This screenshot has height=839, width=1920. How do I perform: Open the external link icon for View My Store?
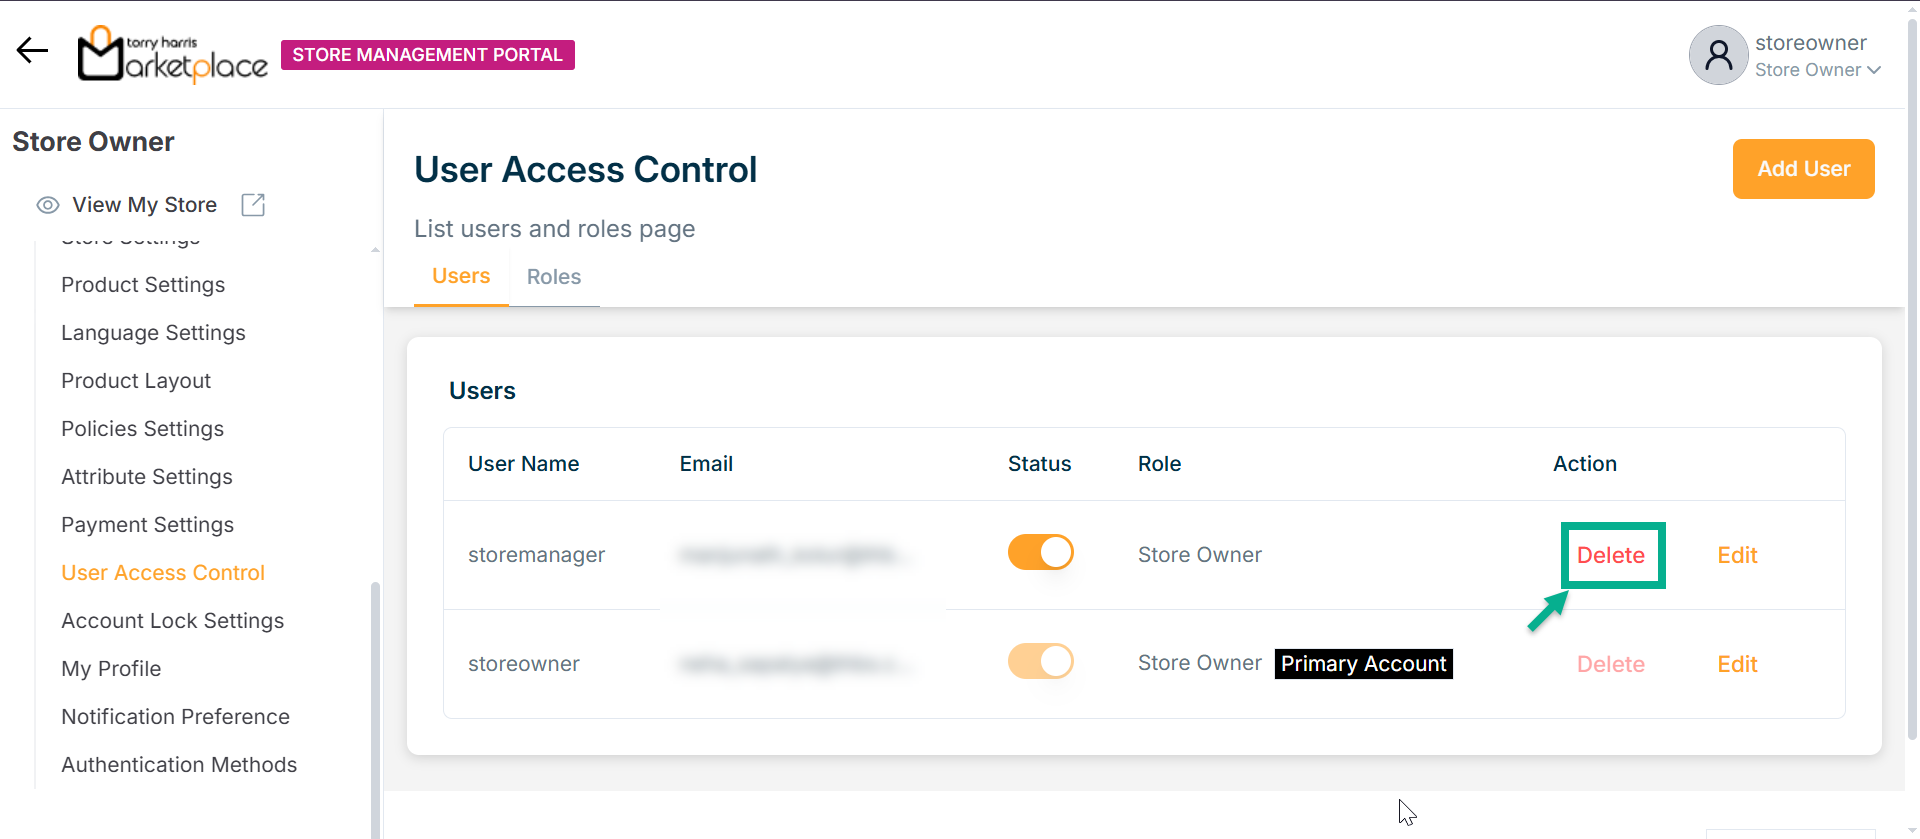(x=253, y=205)
